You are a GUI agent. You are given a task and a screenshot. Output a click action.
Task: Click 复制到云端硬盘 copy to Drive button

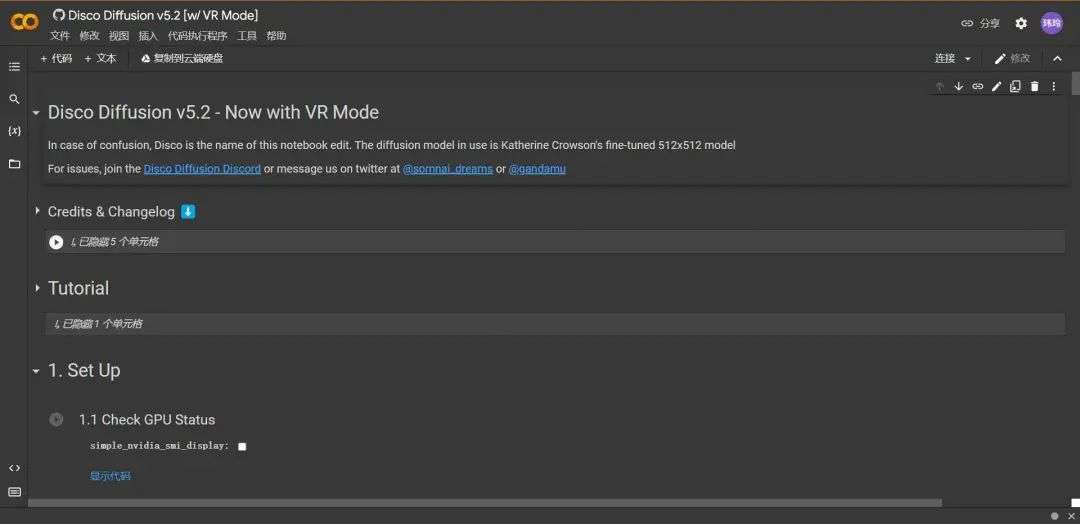tap(182, 59)
